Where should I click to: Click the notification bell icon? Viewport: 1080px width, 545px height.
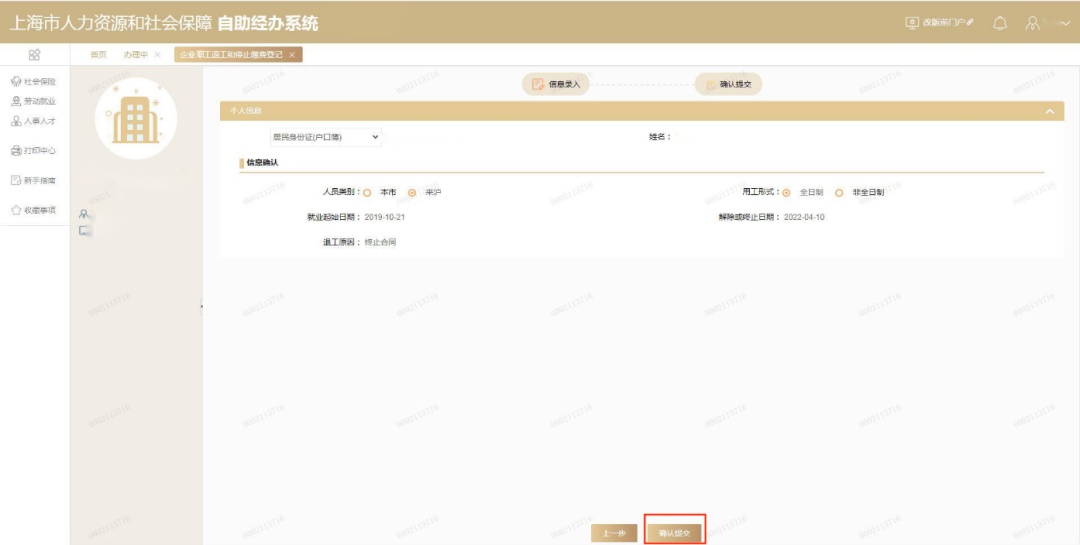coord(999,23)
